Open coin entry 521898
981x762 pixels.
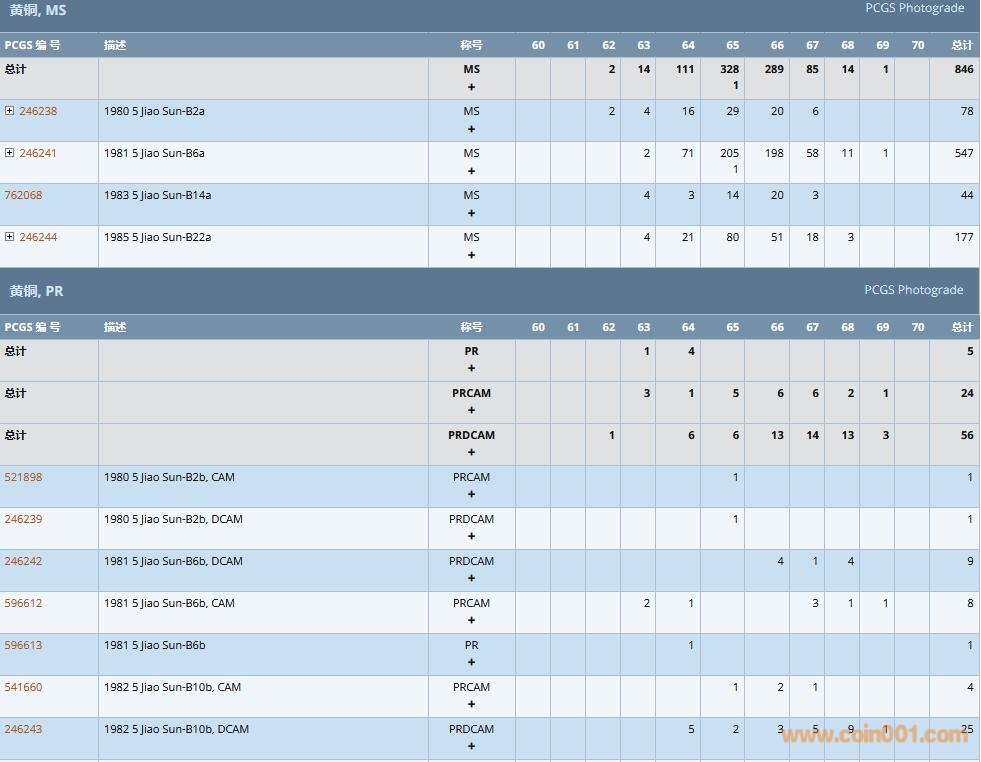[24, 477]
